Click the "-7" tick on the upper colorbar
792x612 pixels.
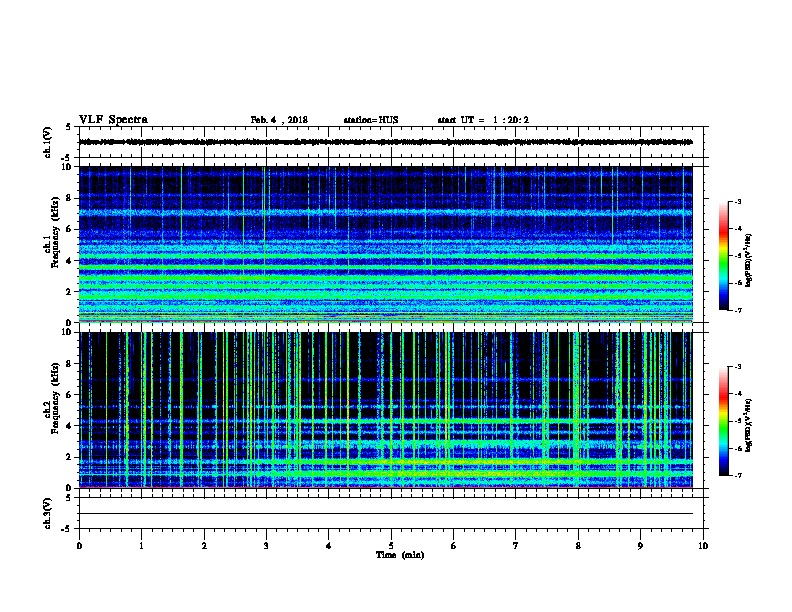tap(738, 310)
